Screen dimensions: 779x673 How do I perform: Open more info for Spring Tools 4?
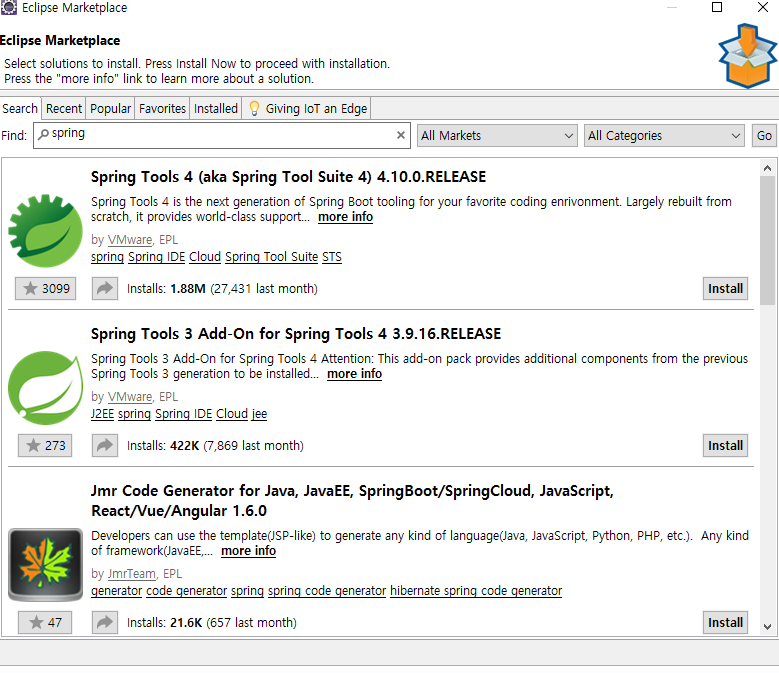[345, 217]
